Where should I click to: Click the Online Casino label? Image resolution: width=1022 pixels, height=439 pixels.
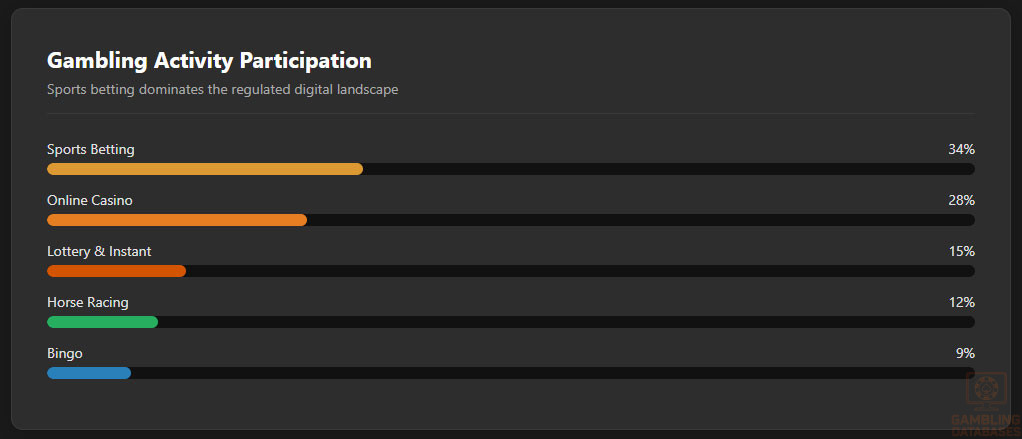pyautogui.click(x=89, y=200)
